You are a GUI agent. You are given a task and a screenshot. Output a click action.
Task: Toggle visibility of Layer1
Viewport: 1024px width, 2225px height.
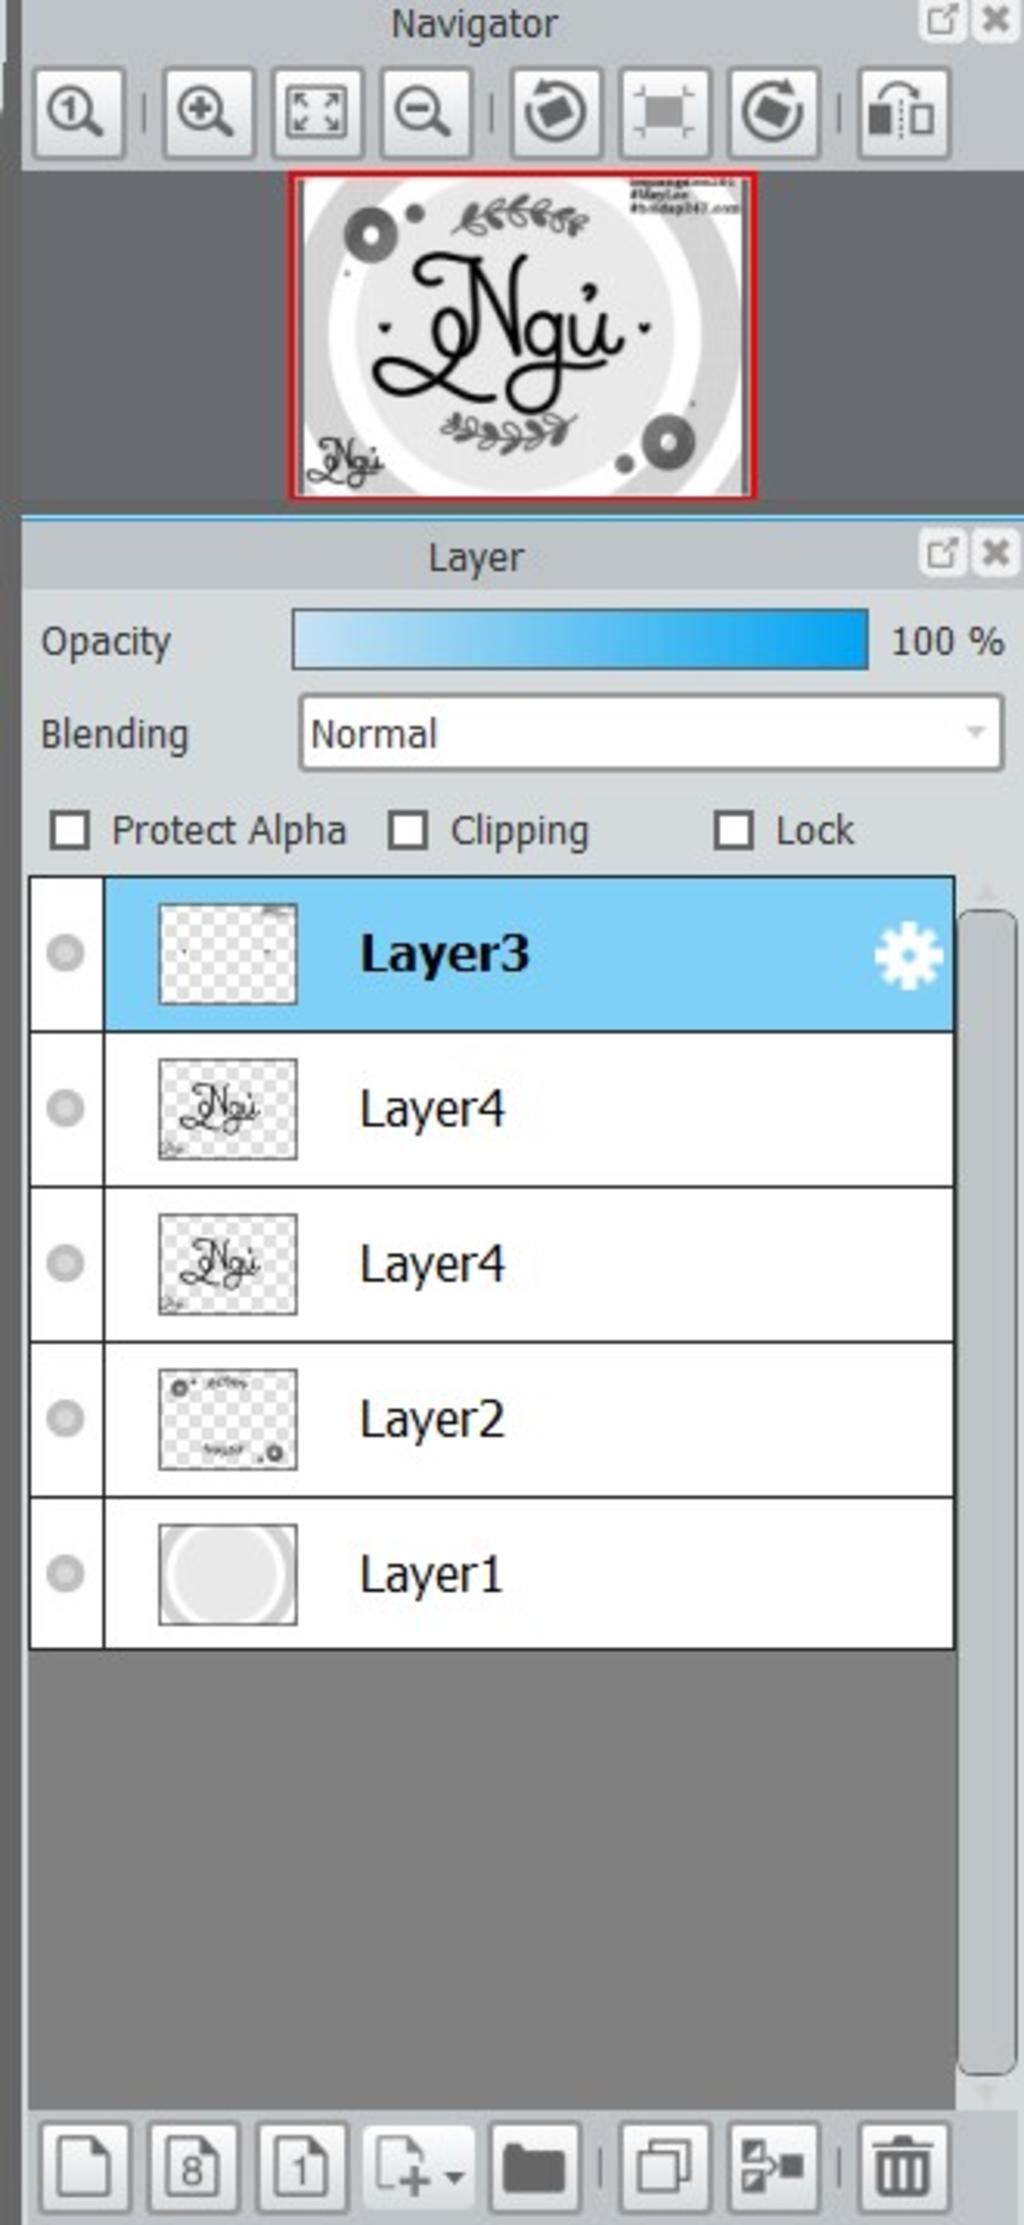(66, 1573)
